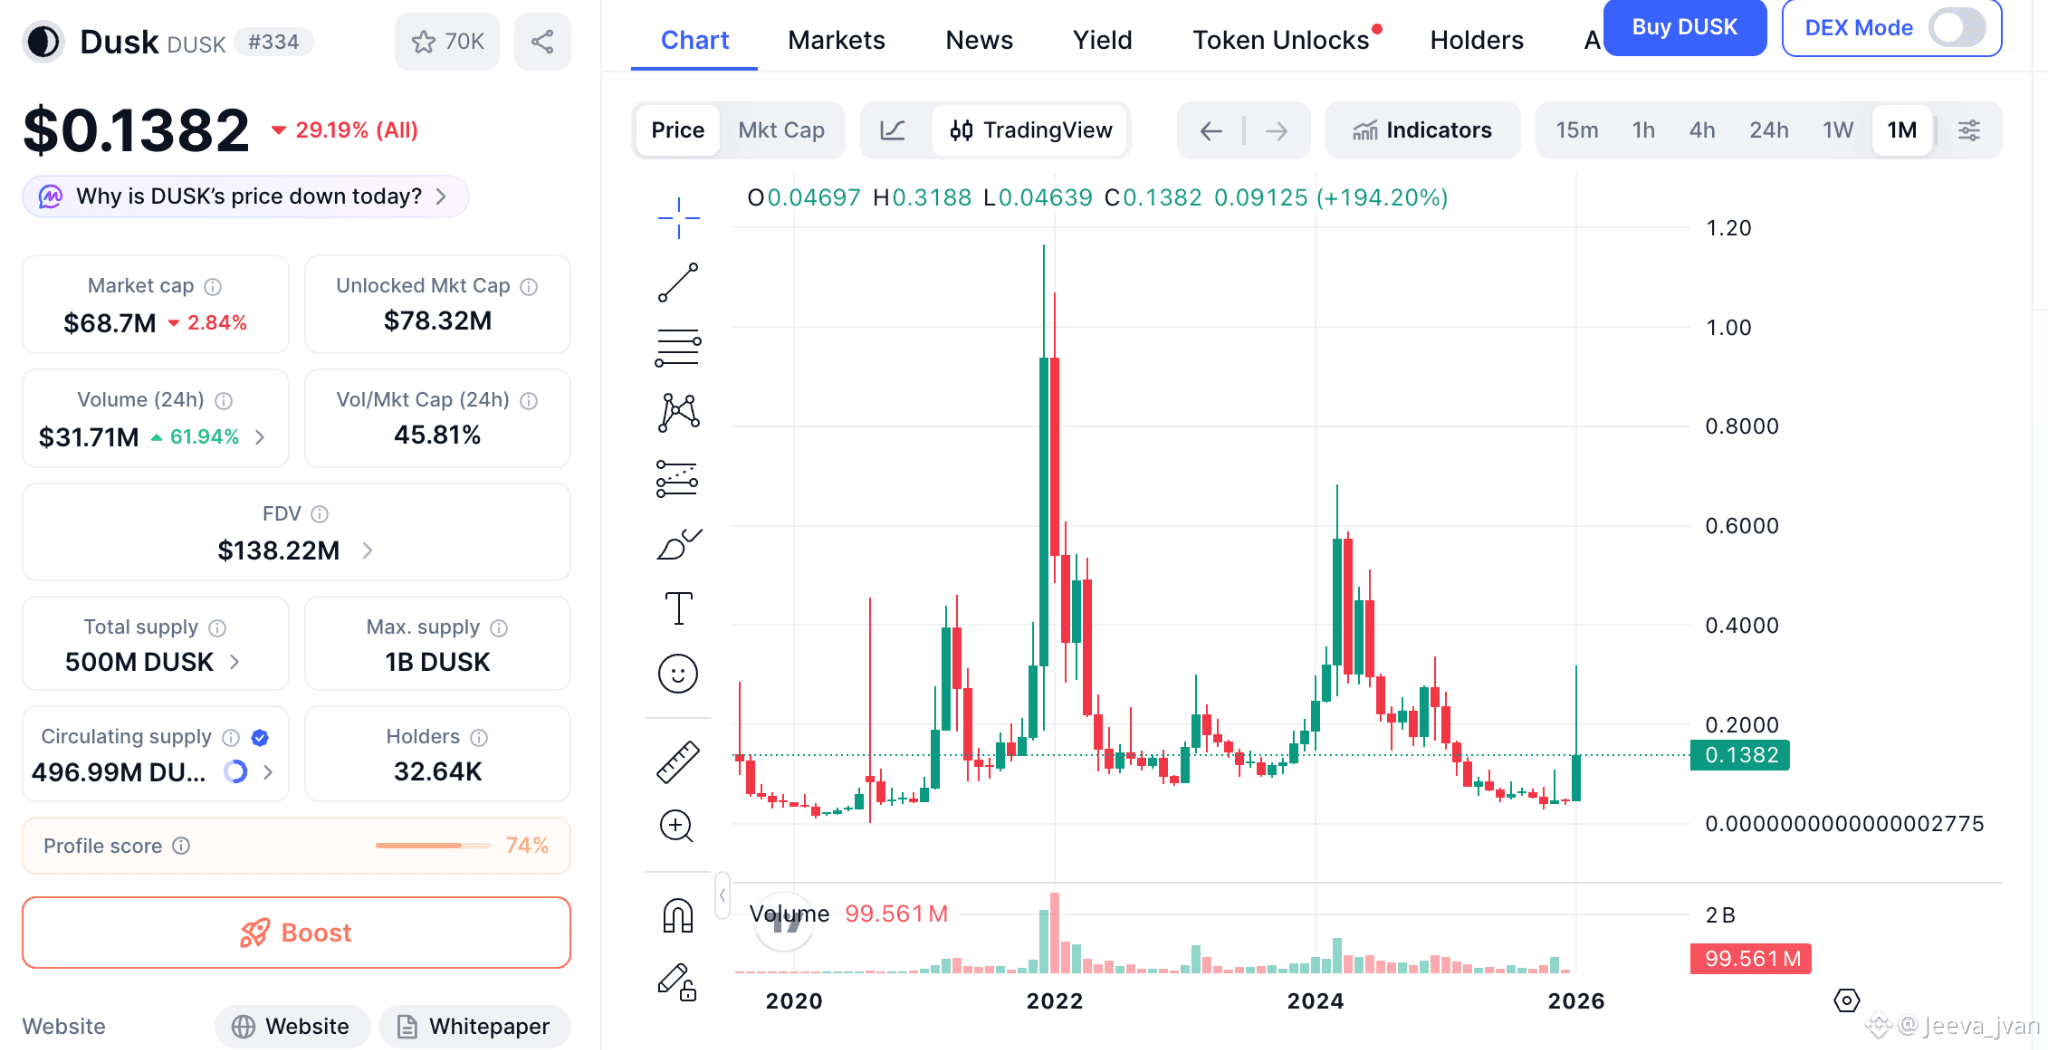
Task: Click the circulating supply progress ring
Action: [235, 772]
